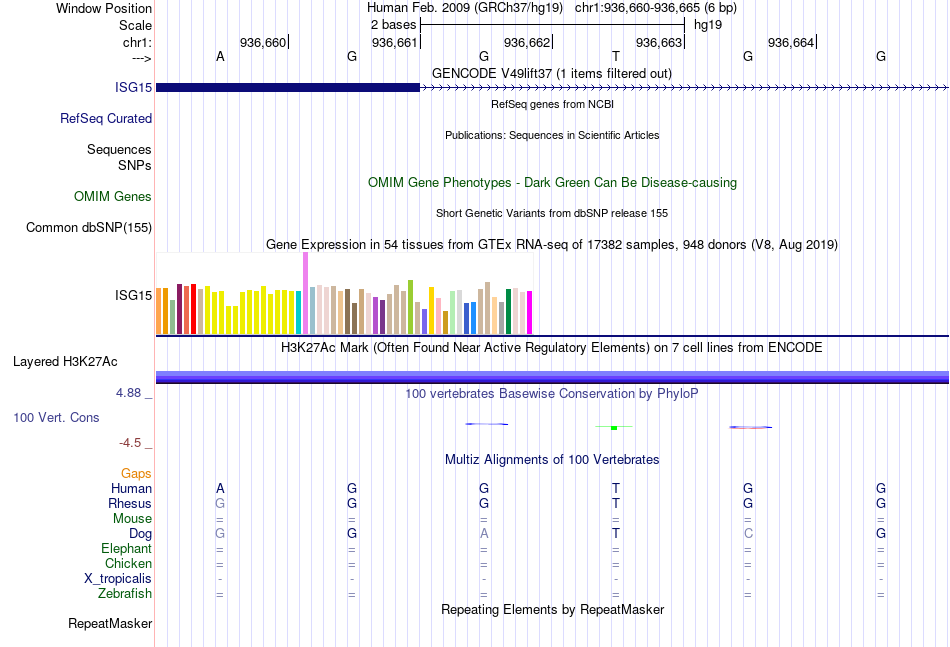Click the cyan GTEx expression bar
Image resolution: width=950 pixels, height=647 pixels.
299,313
